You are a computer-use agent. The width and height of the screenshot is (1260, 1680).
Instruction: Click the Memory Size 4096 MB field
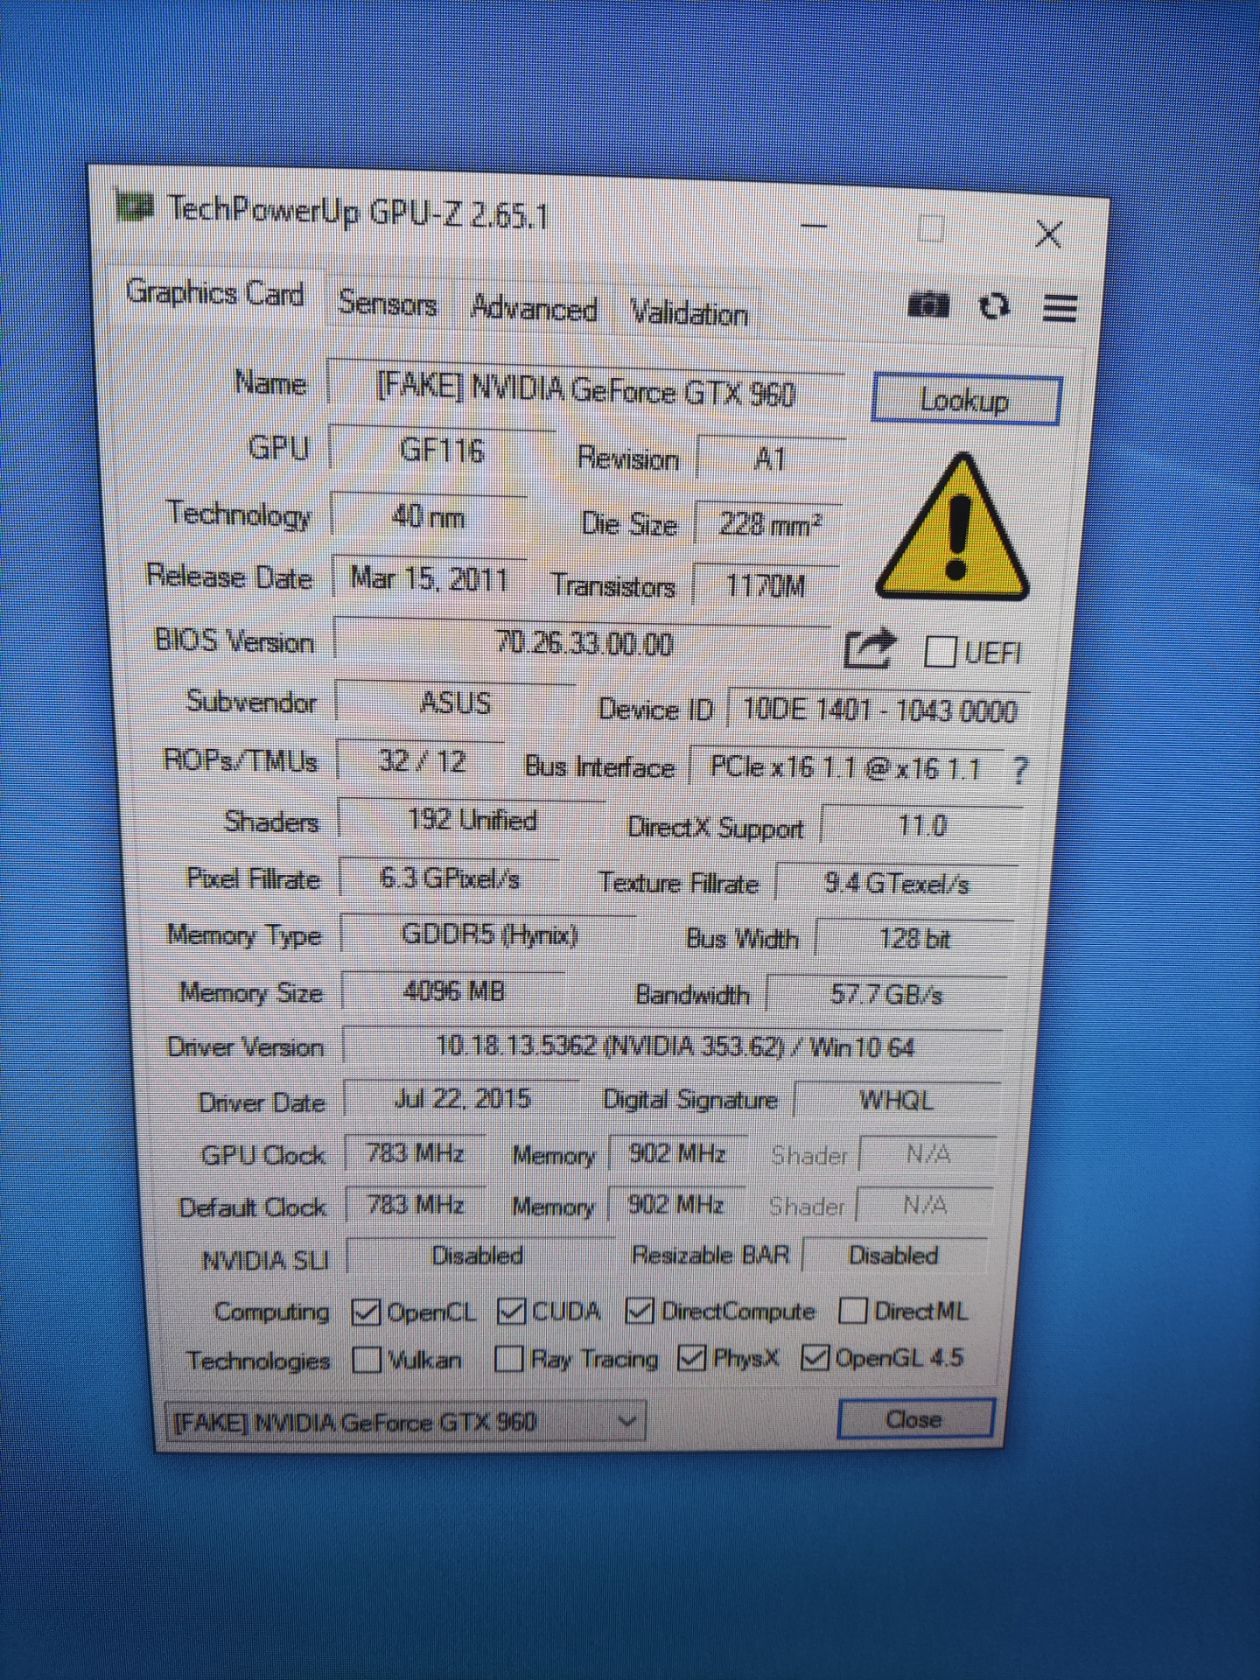coord(454,991)
